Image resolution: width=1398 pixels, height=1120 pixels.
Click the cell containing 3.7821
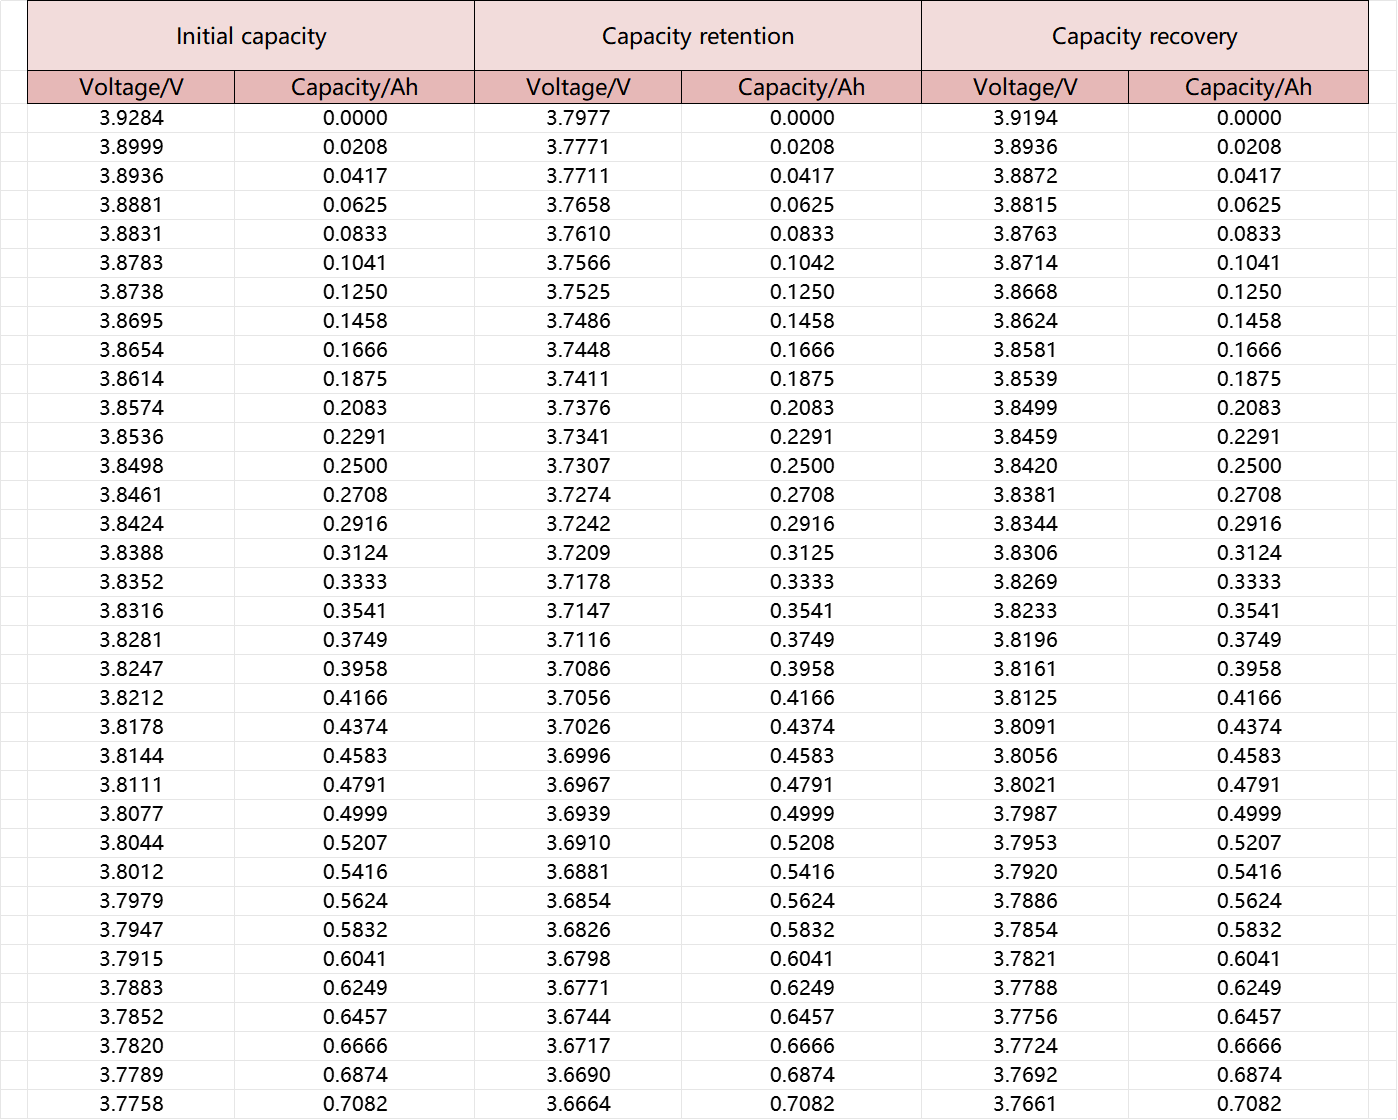pyautogui.click(x=1025, y=959)
